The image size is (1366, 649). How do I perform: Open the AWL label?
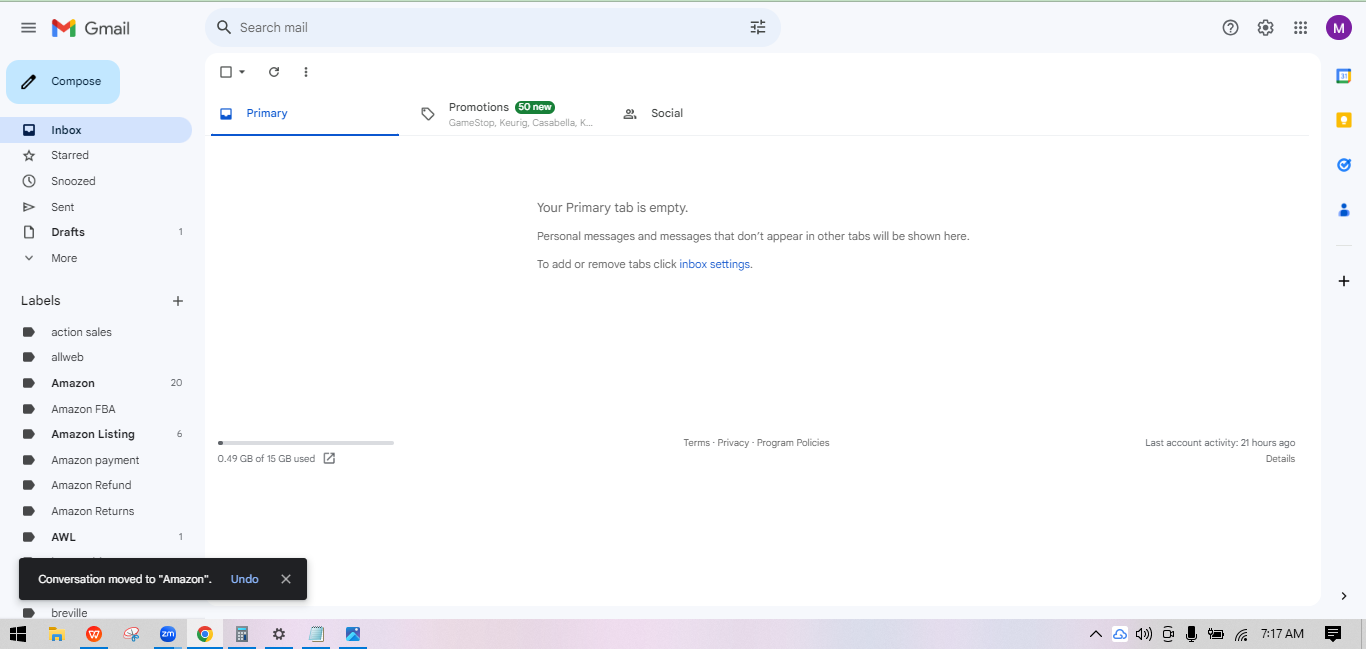(x=96, y=537)
